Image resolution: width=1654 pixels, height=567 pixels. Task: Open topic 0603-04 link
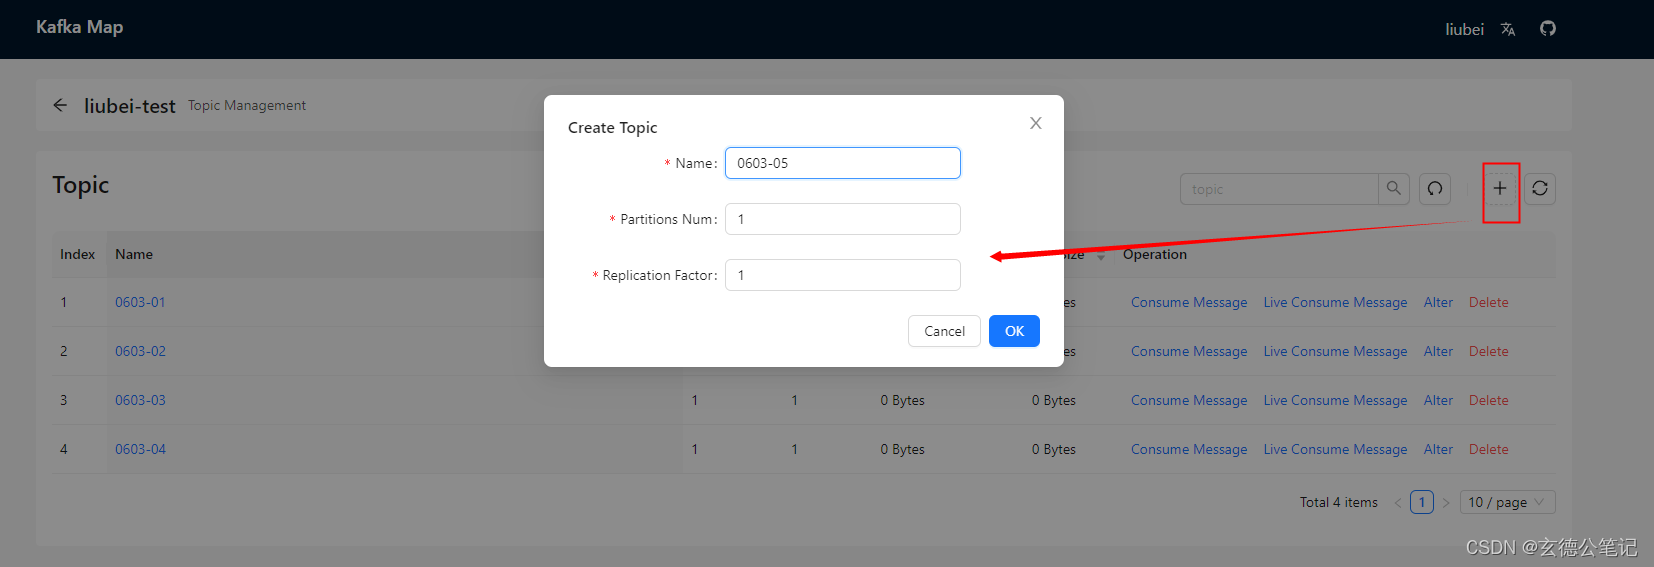(140, 449)
